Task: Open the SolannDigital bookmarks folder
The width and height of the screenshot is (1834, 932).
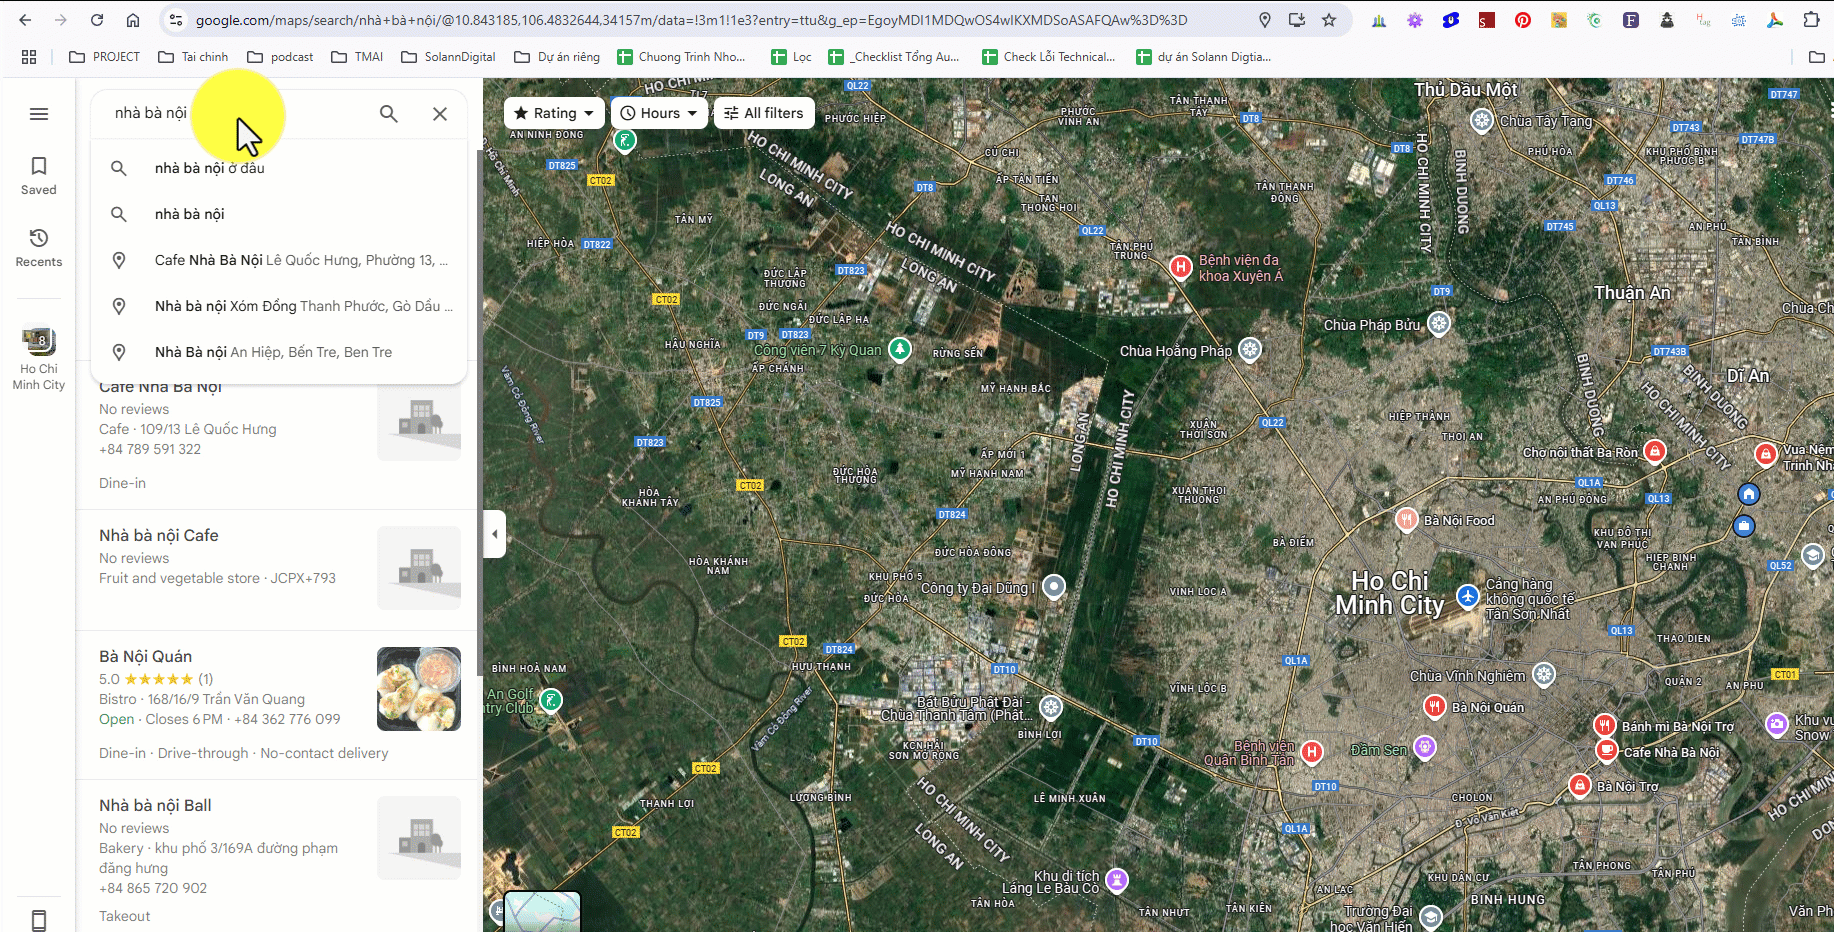Action: point(448,57)
